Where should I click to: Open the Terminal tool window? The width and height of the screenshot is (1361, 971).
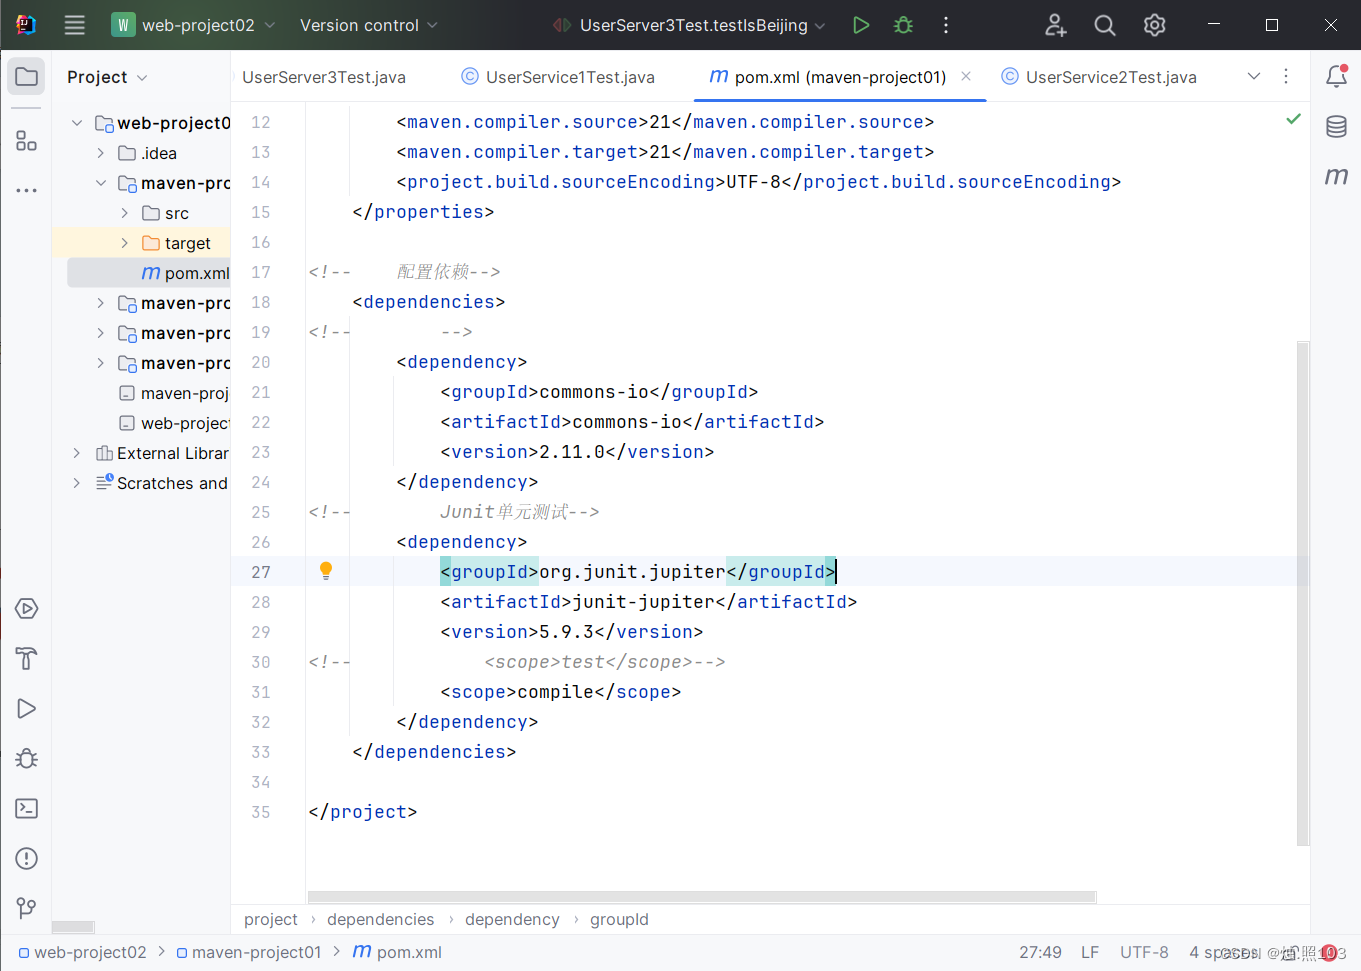26,808
